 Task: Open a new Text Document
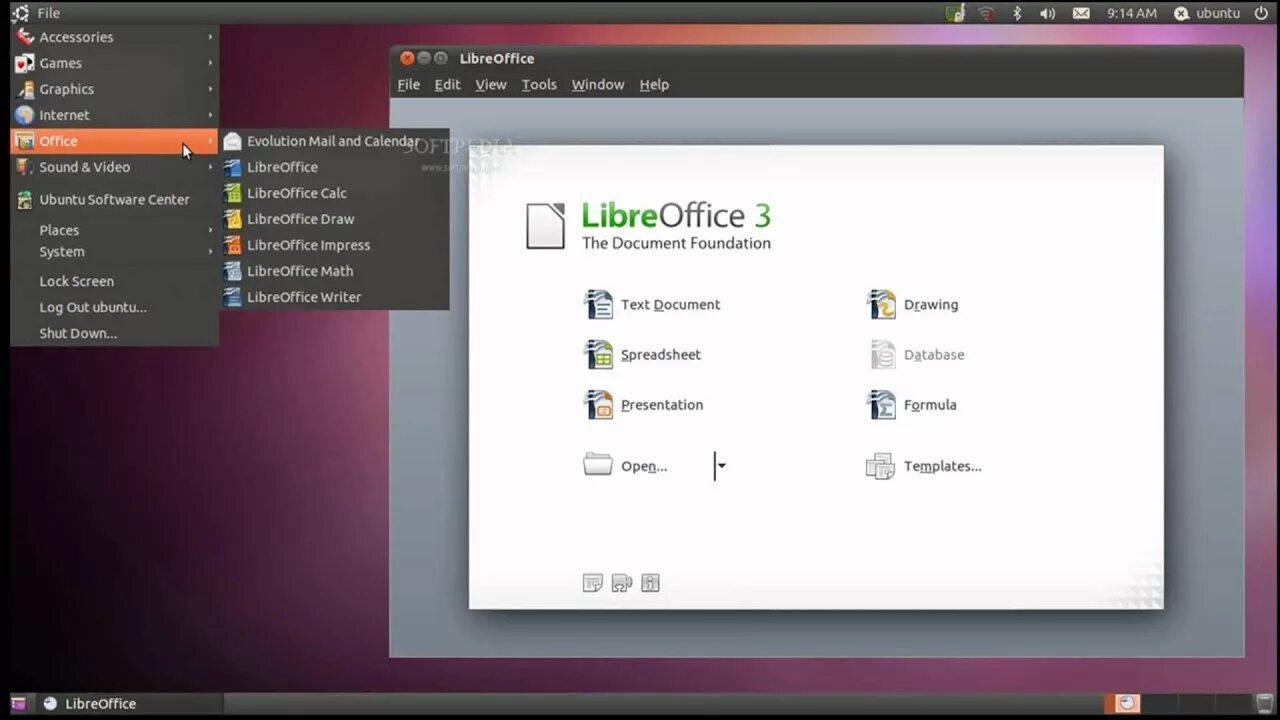tap(652, 305)
